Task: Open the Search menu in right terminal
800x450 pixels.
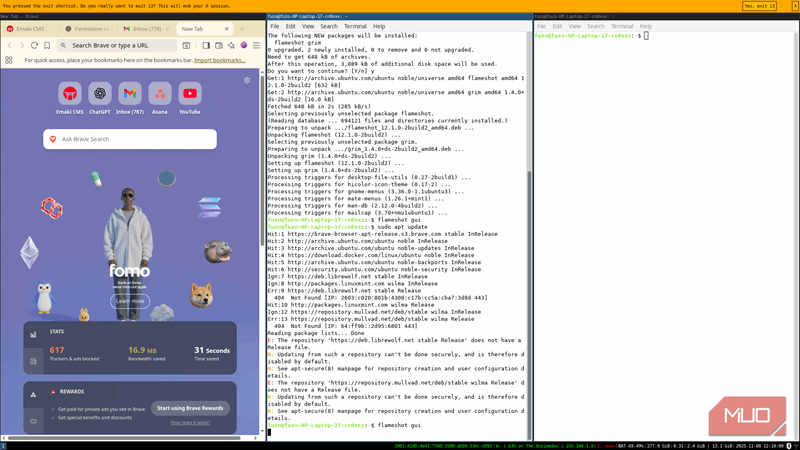Action: (596, 26)
